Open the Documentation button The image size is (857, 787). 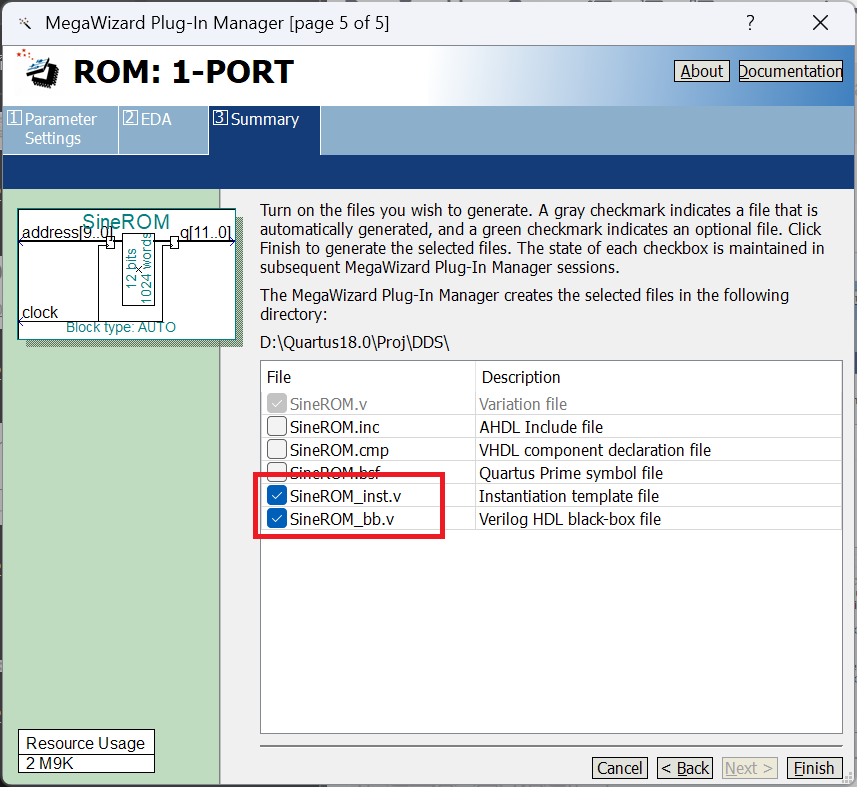coord(790,71)
